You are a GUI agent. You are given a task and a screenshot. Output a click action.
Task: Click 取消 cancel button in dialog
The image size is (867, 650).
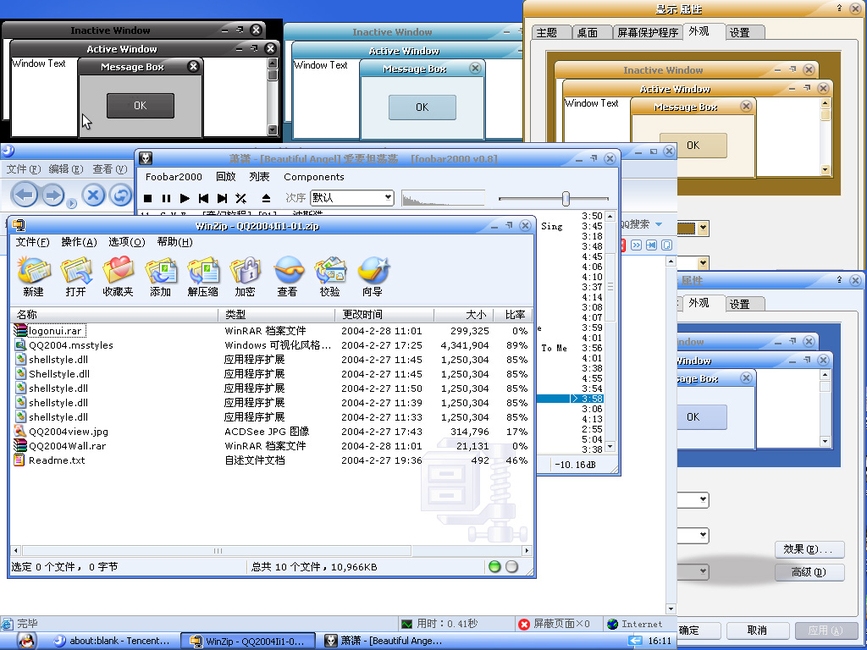757,631
